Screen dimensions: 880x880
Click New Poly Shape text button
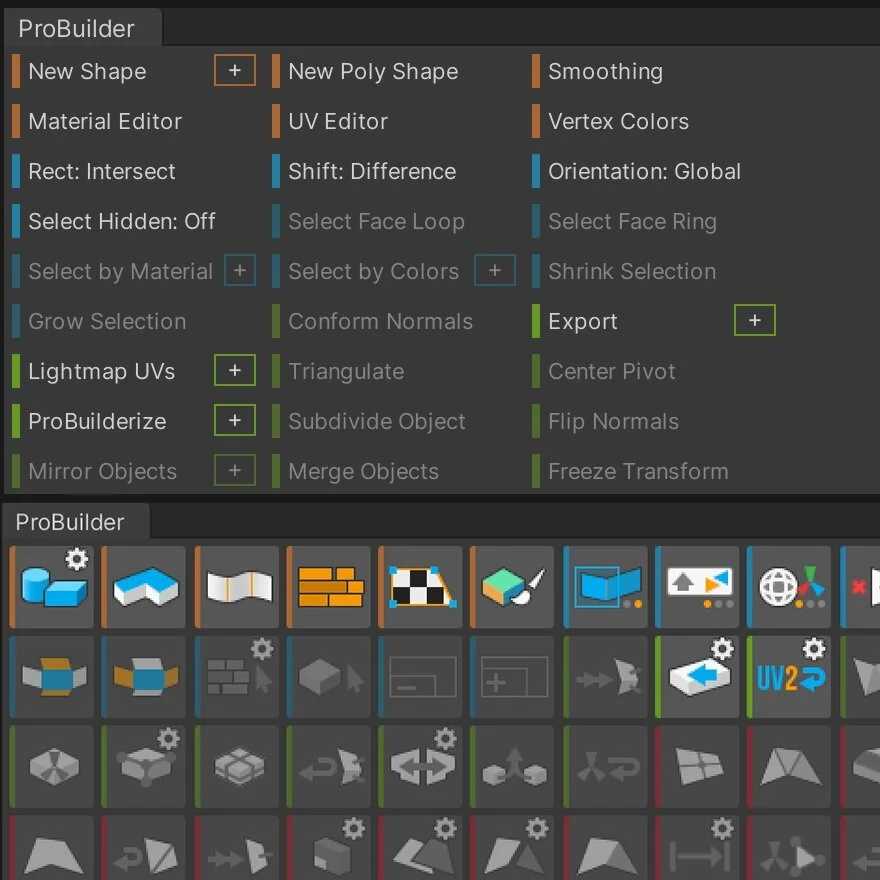373,71
